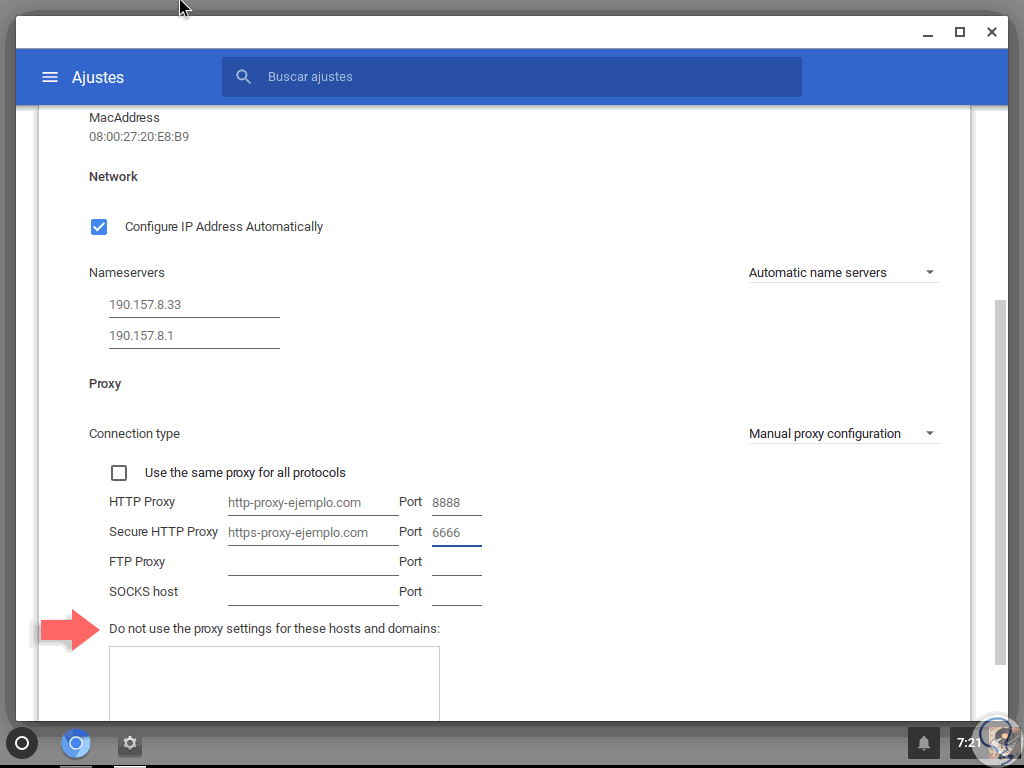Click the first nameserver field 190.157.8.33

point(194,305)
